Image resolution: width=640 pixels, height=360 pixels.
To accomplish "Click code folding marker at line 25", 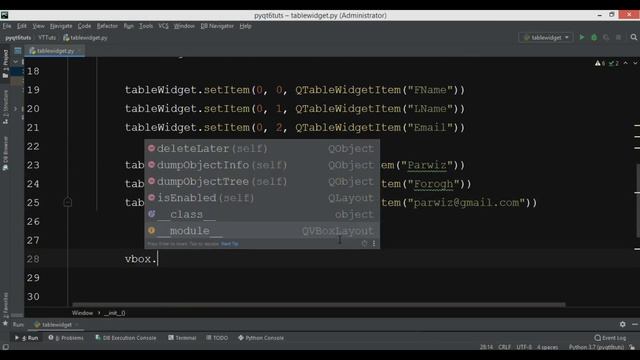I will click(68, 202).
